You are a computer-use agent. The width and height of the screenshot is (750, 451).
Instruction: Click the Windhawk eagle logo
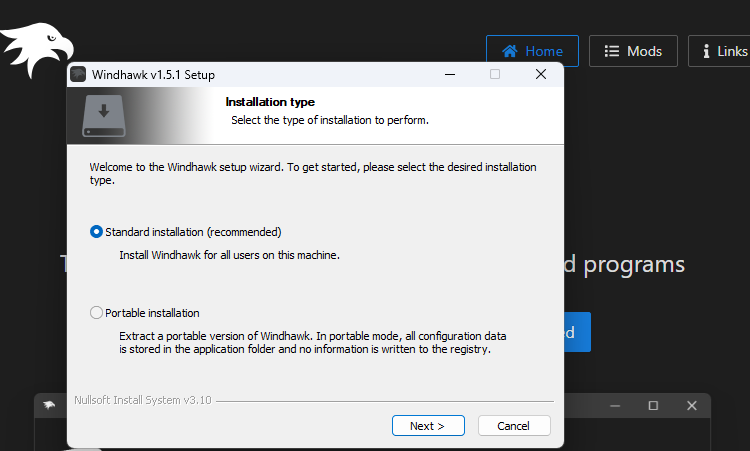pos(36,48)
